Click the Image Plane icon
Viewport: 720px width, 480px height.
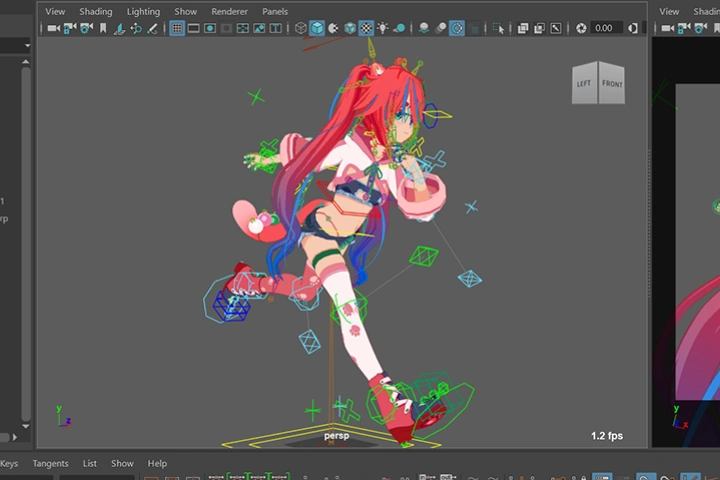point(119,28)
